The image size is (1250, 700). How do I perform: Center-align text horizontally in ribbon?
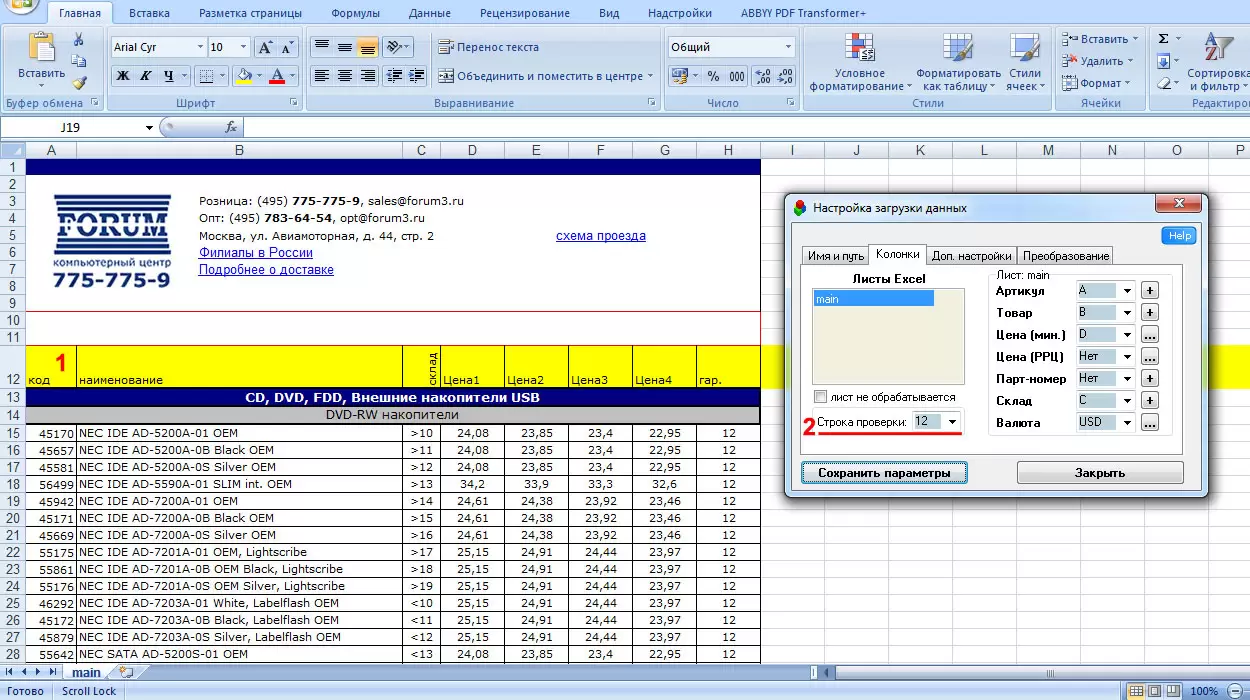coord(344,76)
